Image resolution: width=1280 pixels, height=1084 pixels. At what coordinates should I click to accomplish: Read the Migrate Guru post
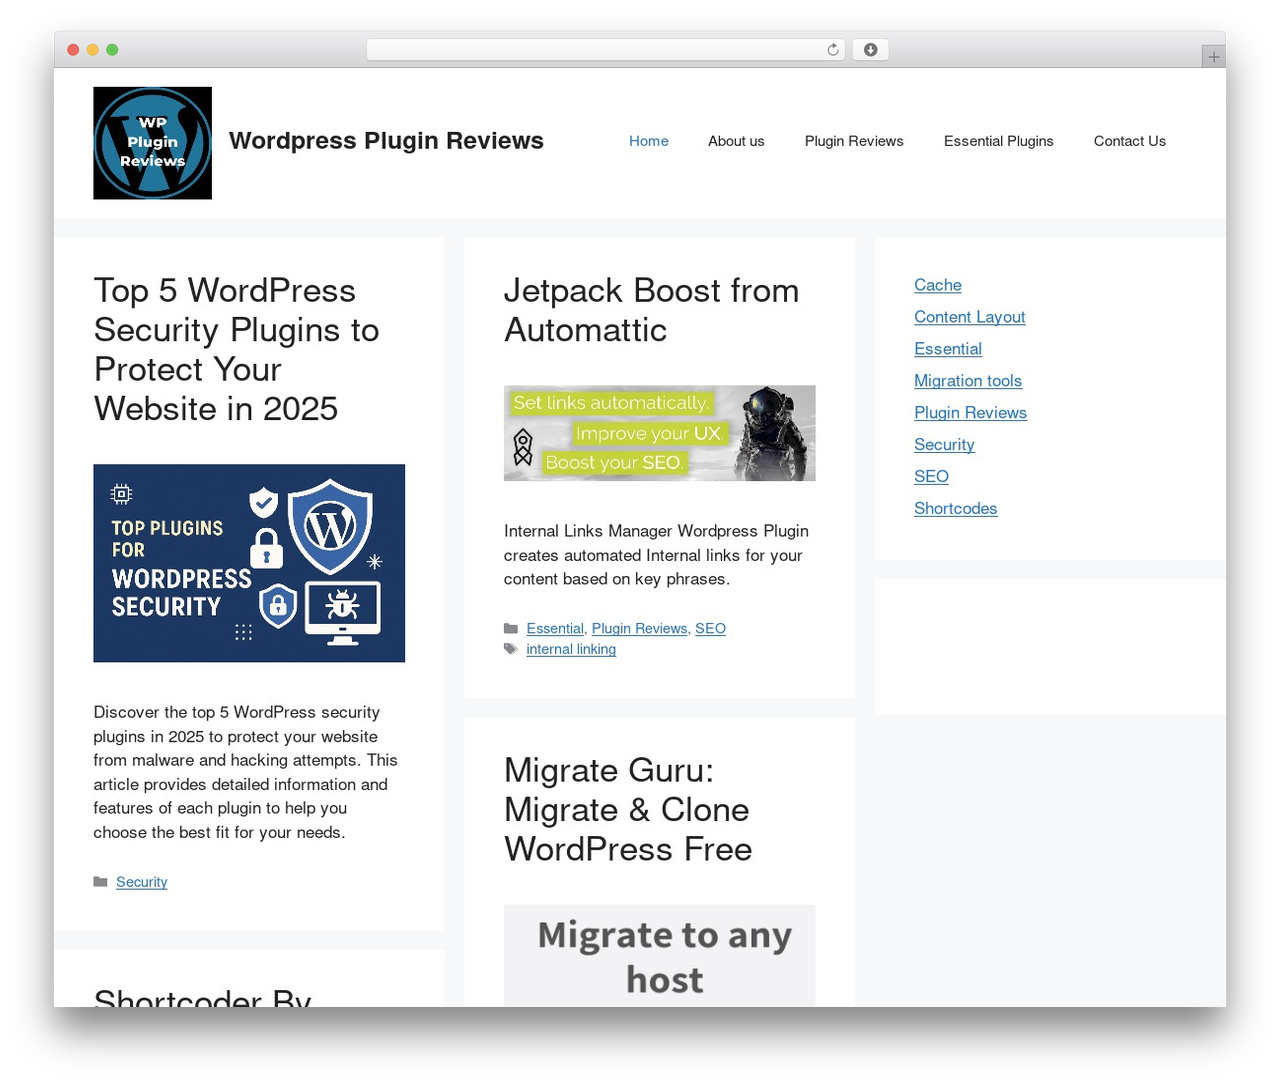tap(628, 809)
